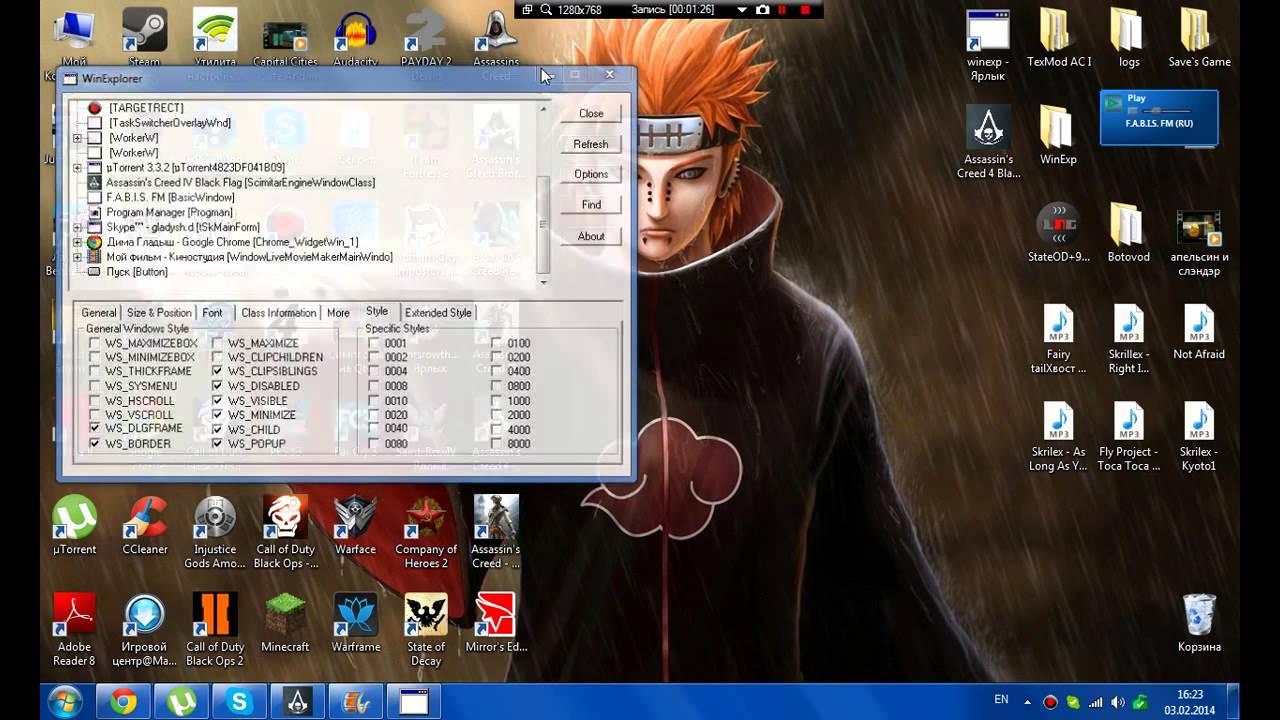Open Company of Heroes 2 shortcut
Screen dimensions: 1280x720
(x=425, y=532)
